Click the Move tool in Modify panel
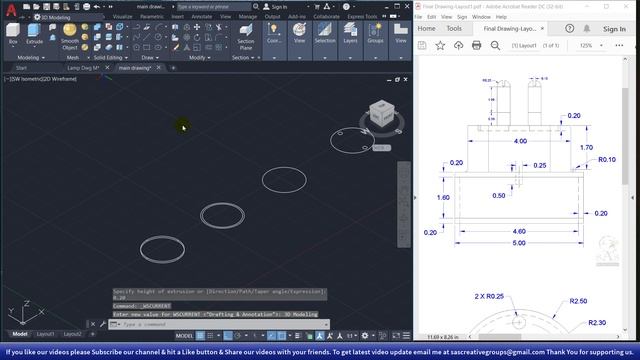Image resolution: width=640 pixels, height=360 pixels. [197, 27]
